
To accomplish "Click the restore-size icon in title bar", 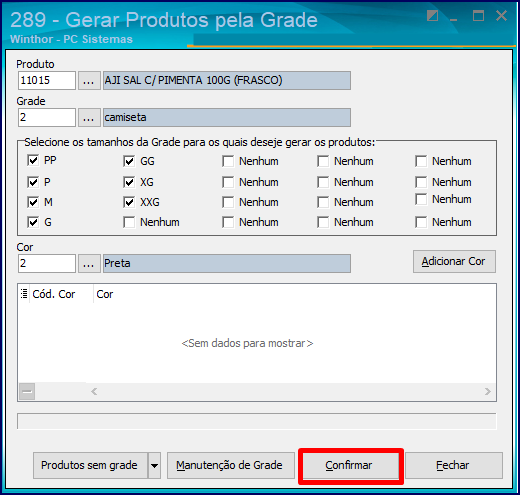I will coord(432,16).
